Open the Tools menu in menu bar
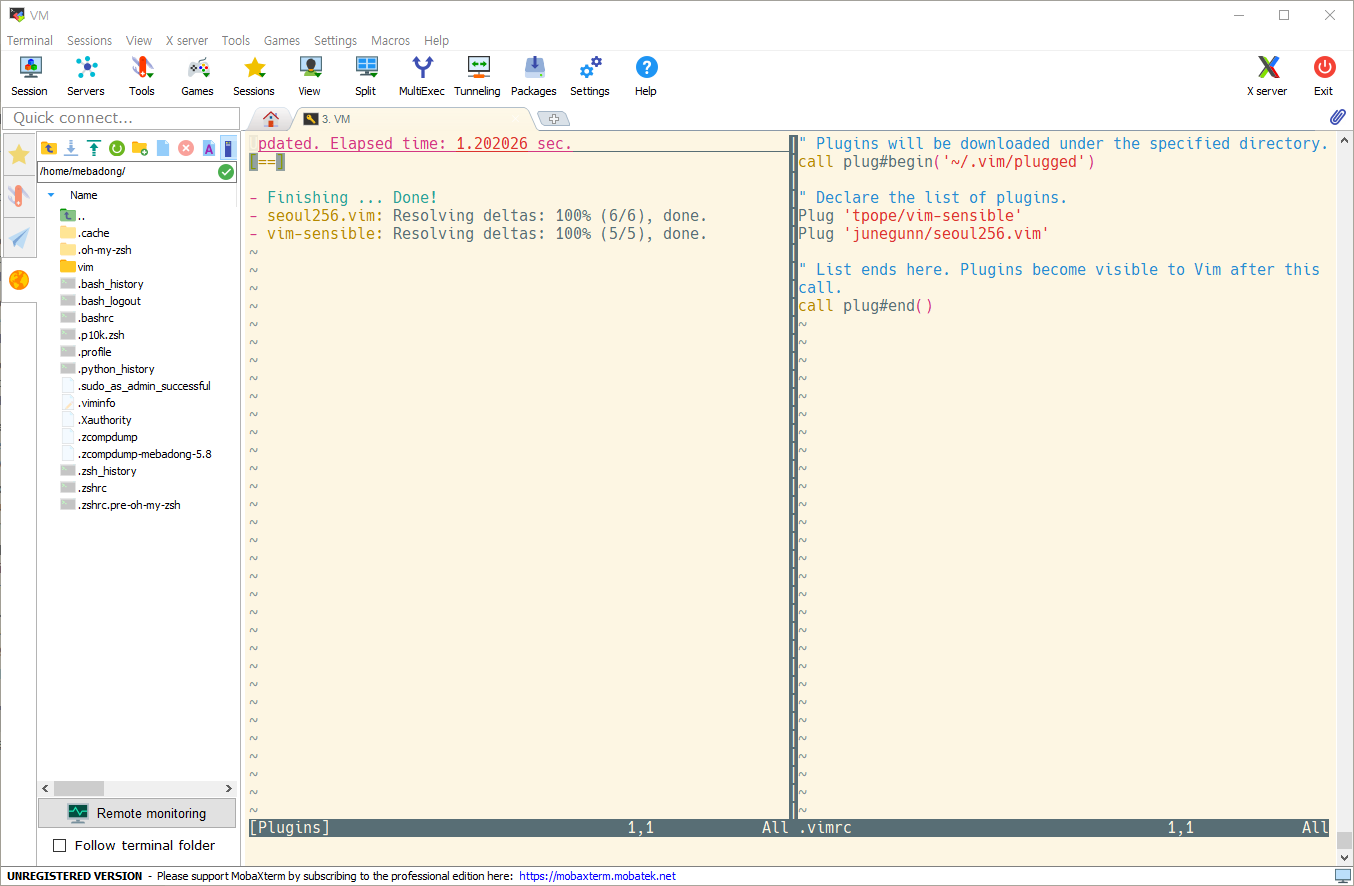1354x886 pixels. click(x=236, y=41)
